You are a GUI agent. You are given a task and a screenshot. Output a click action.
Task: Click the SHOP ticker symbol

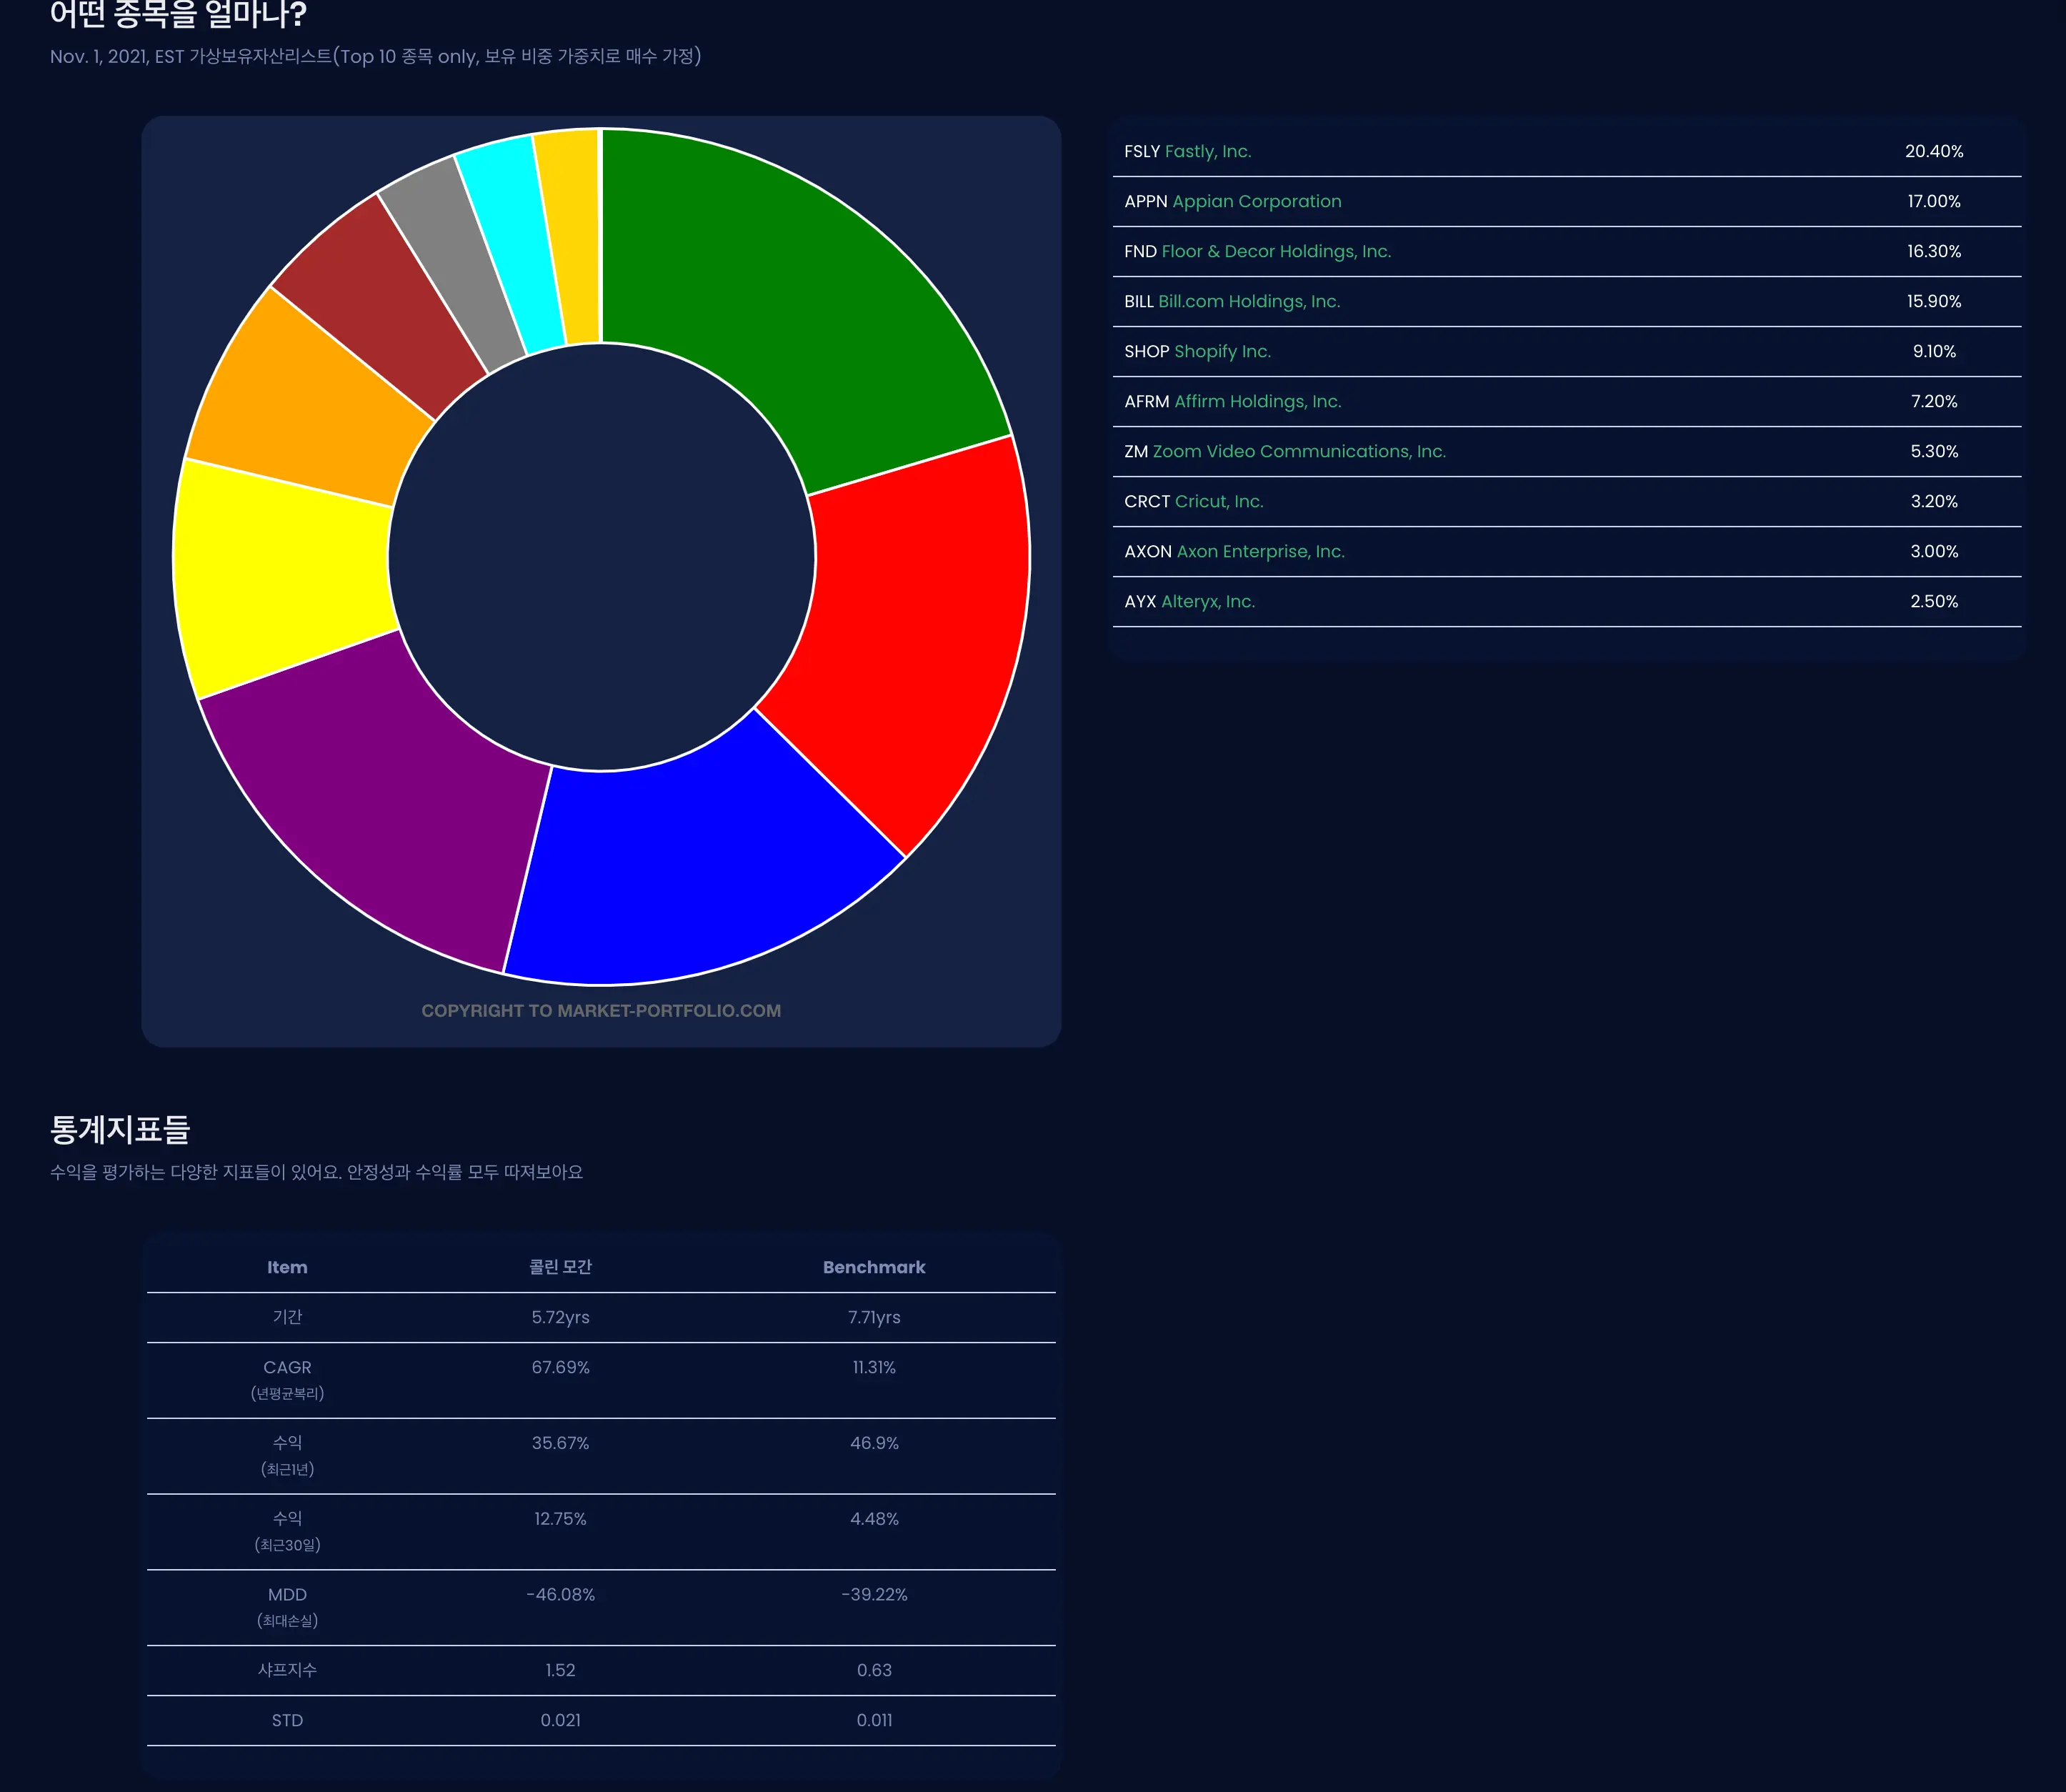pos(1147,351)
